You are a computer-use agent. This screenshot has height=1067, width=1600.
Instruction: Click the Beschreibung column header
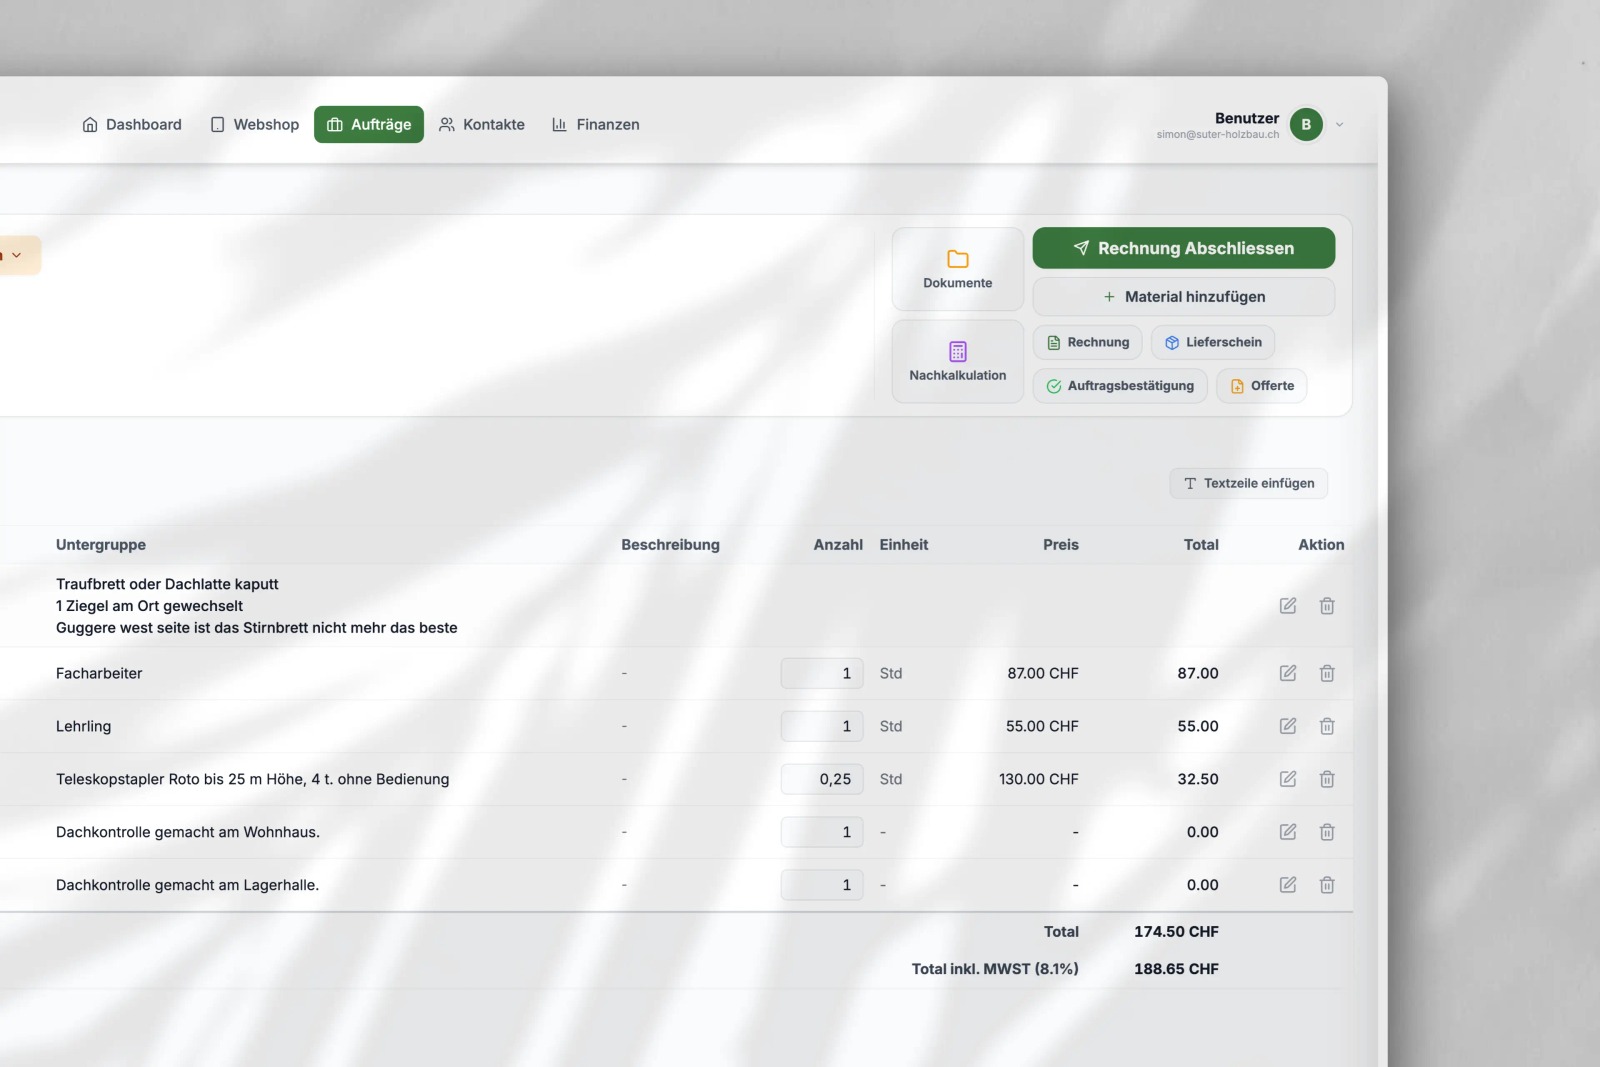pyautogui.click(x=670, y=545)
